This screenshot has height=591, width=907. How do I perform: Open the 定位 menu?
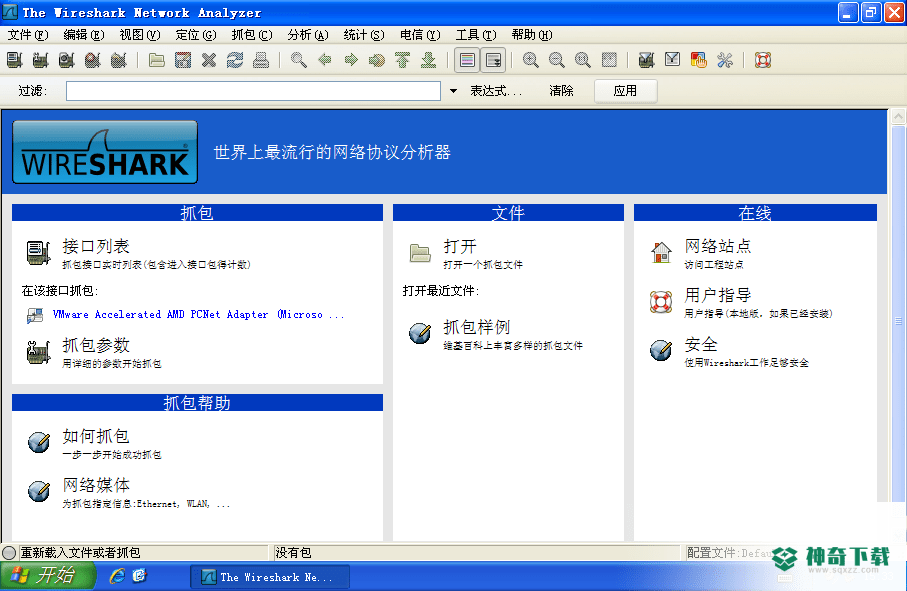(196, 35)
